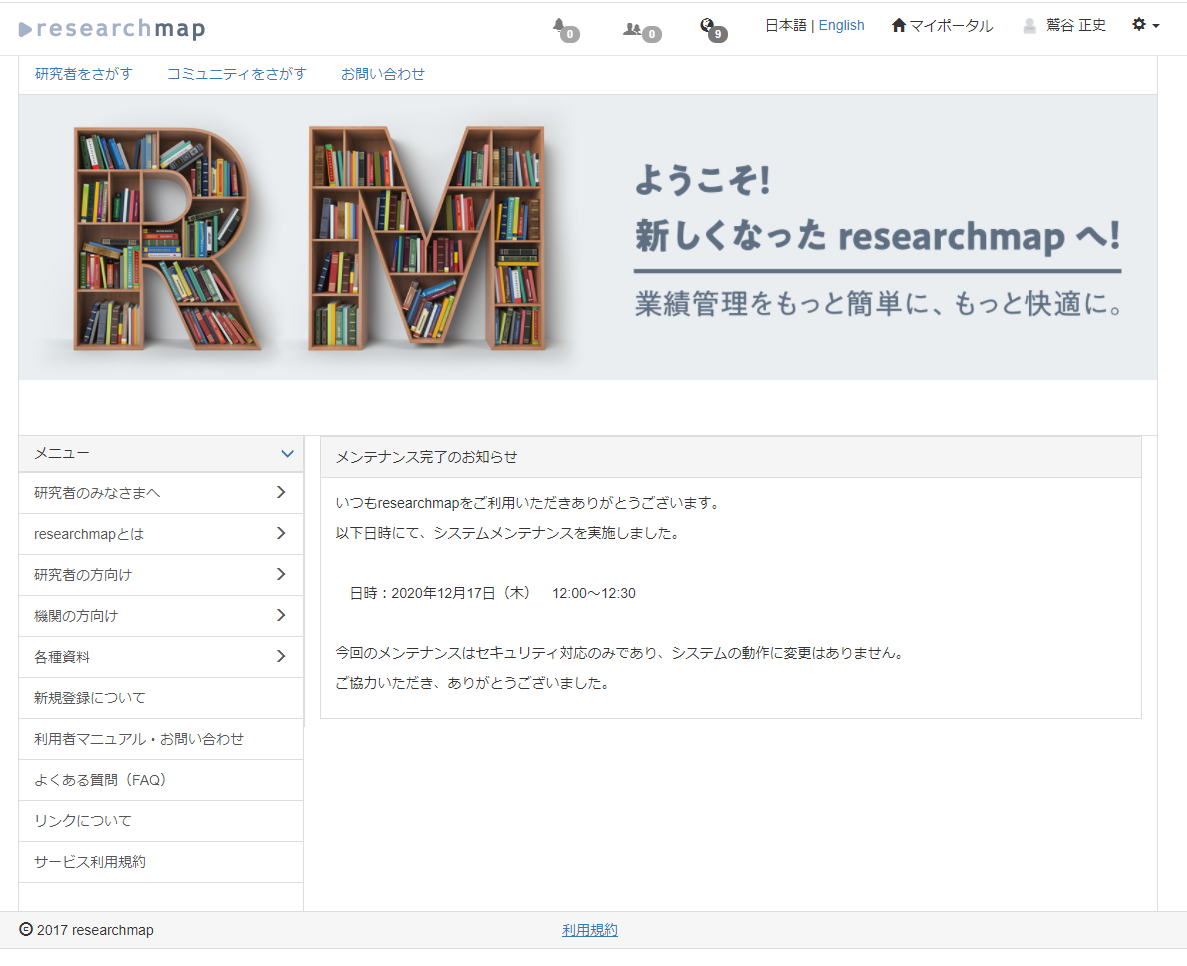1187x966 pixels.
Task: Open 利用者マニュアル・お問い合わせ menu entry
Action: pyautogui.click(x=160, y=739)
